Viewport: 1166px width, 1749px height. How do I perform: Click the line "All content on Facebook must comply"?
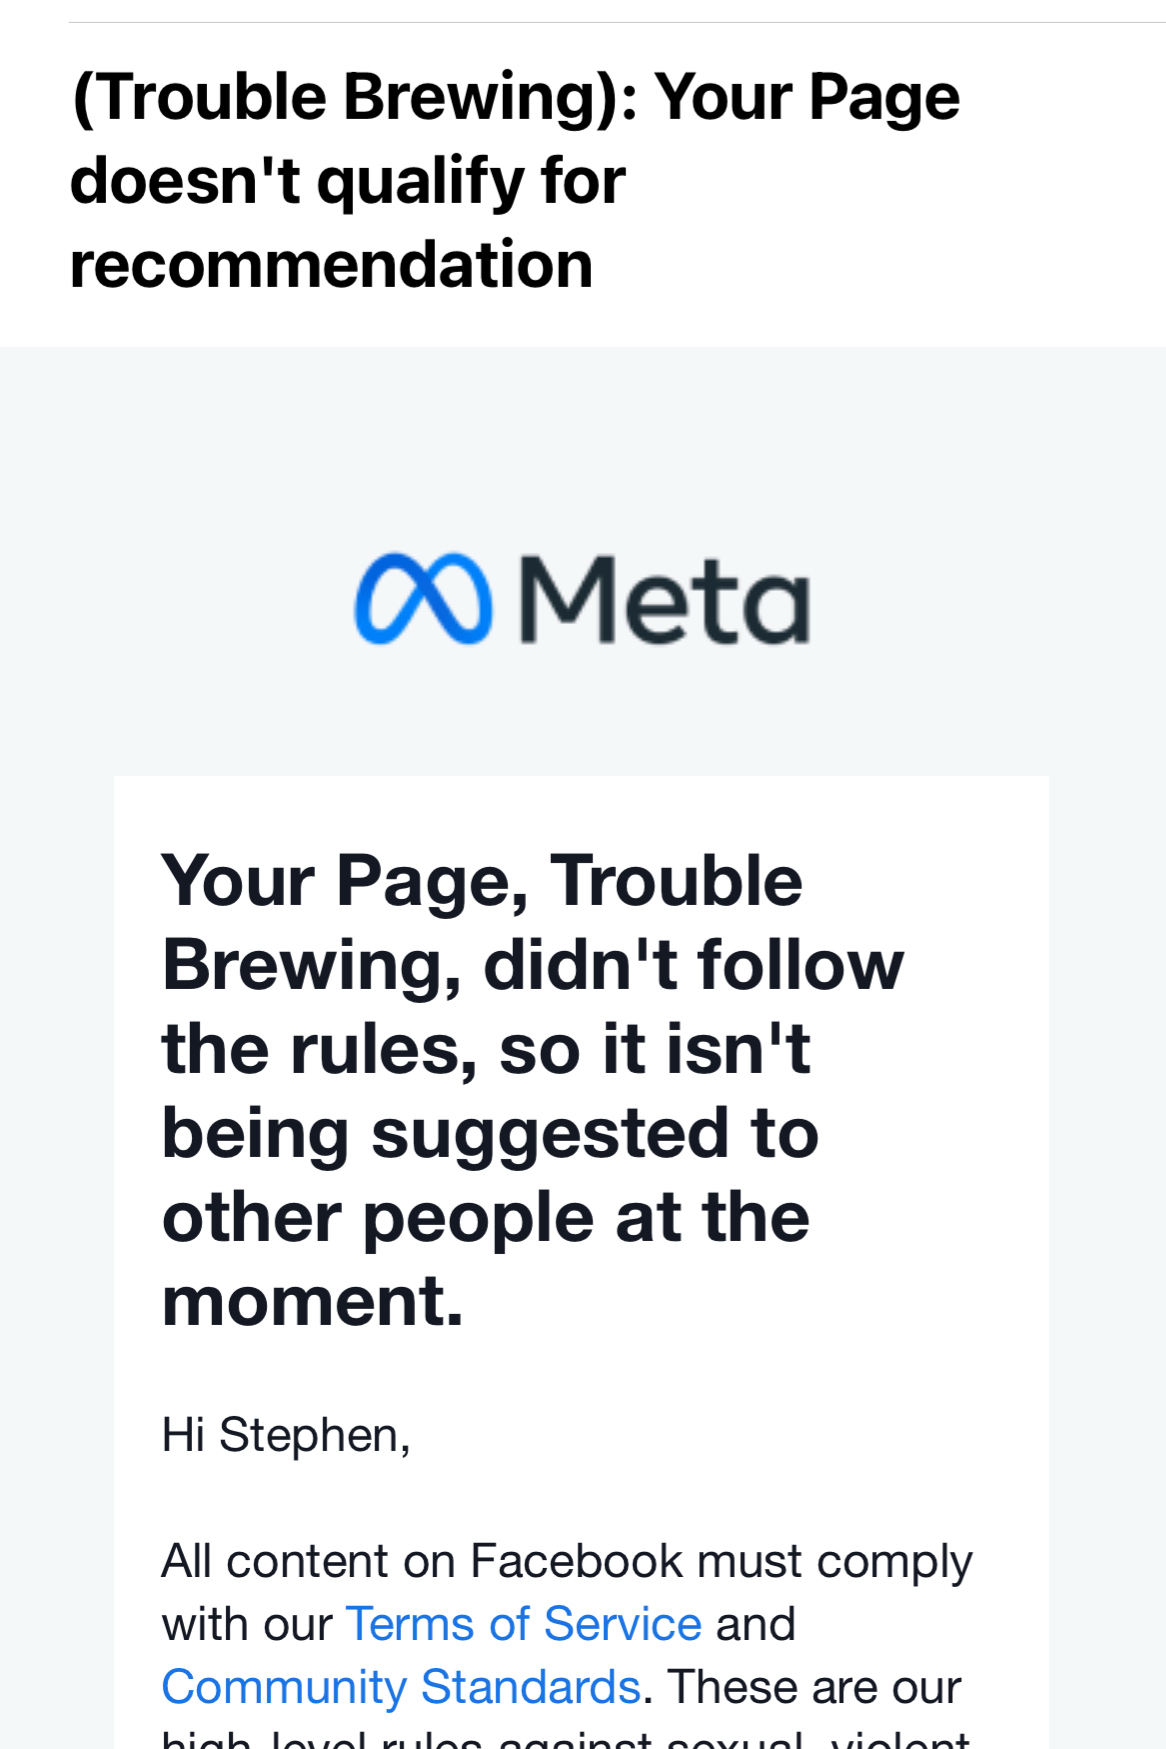coord(566,1561)
